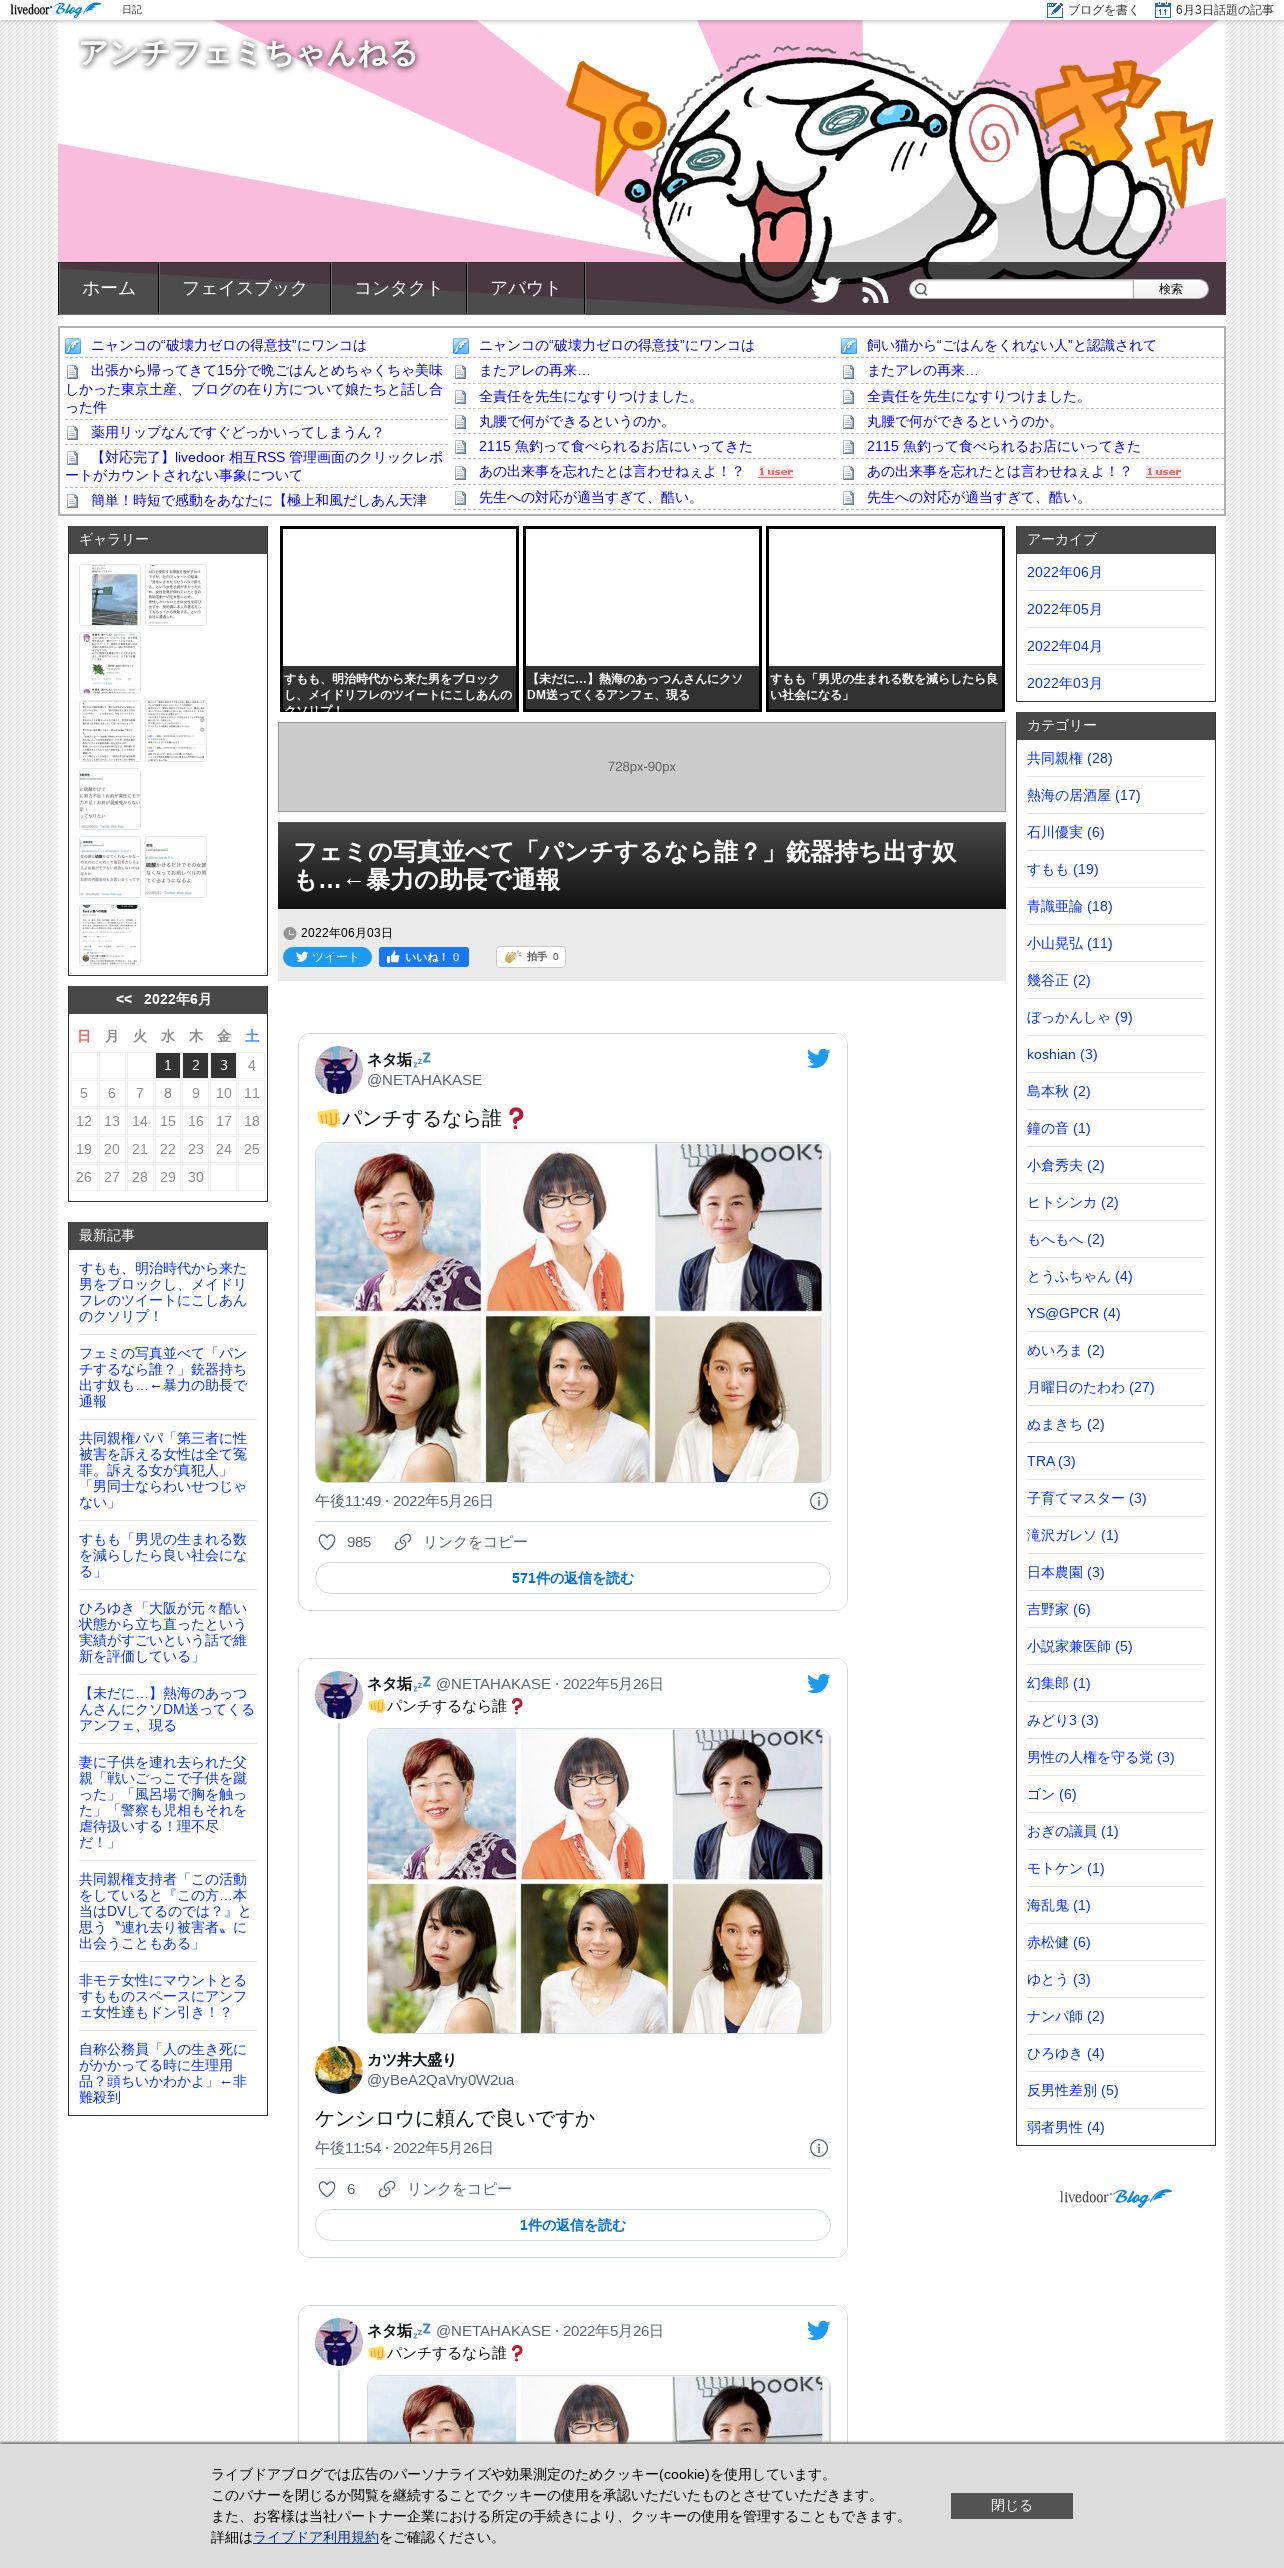Like the カツ丼大盛り tweet with 6 hearts
Screen dimensions: 1284x2568
pos(326,2189)
